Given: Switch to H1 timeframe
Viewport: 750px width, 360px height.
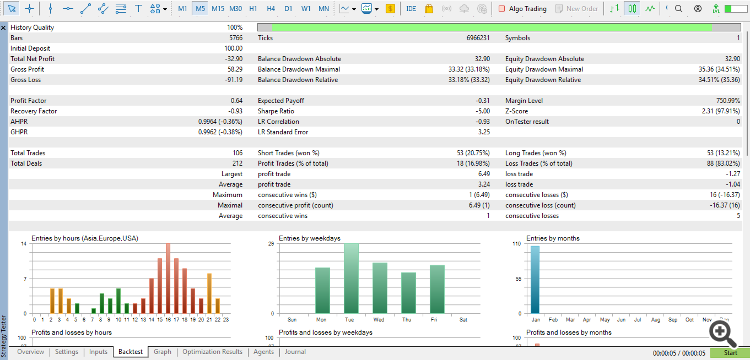Looking at the screenshot, I should coord(253,9).
